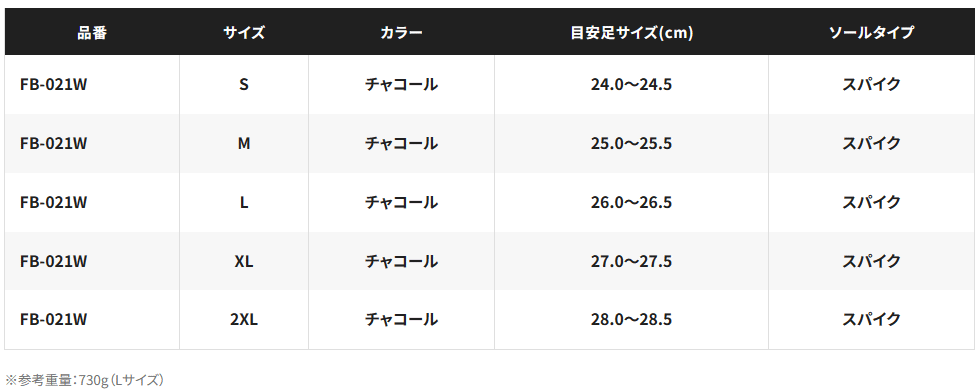Image resolution: width=975 pixels, height=391 pixels.
Task: Click the 27.0～27.5 foot size cell
Action: 631,261
